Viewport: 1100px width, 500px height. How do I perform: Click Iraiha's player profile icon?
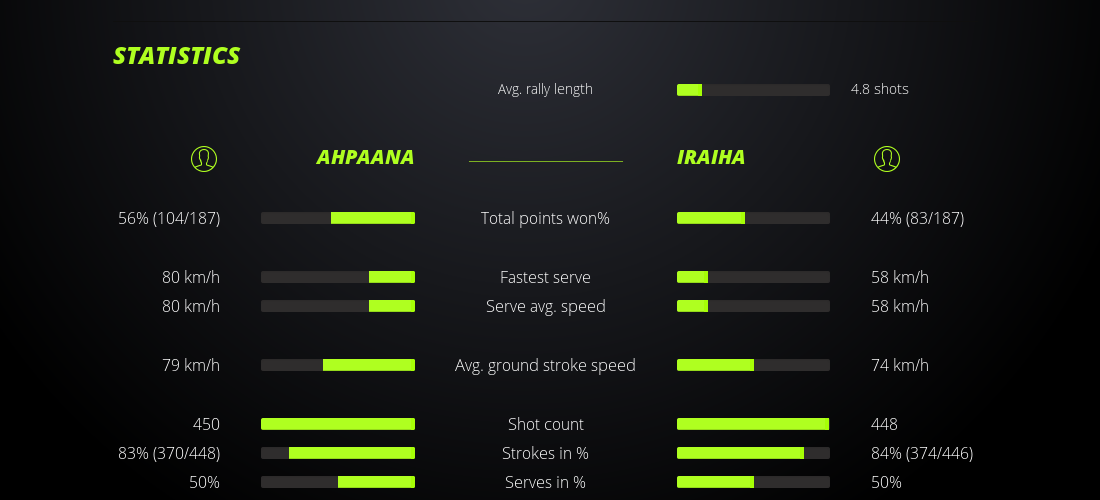[887, 158]
